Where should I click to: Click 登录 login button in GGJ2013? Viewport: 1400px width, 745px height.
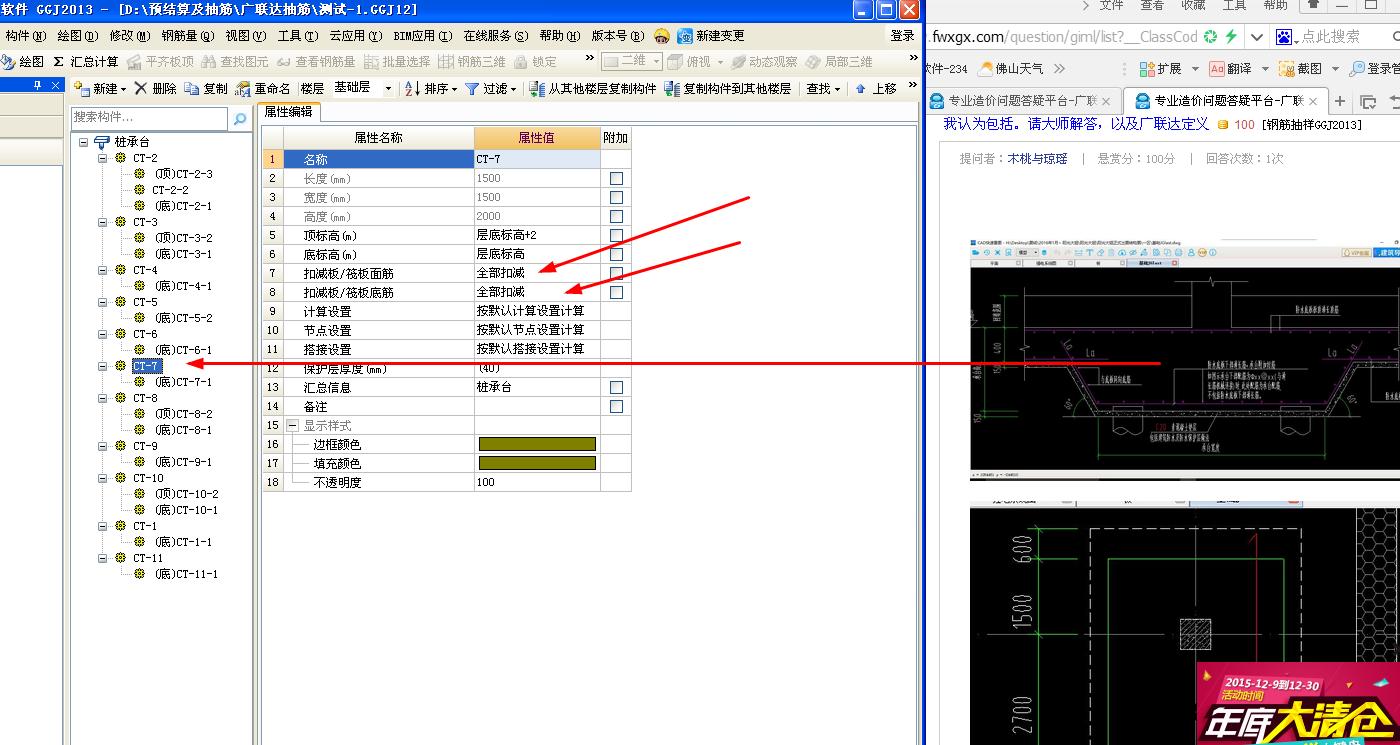click(902, 35)
